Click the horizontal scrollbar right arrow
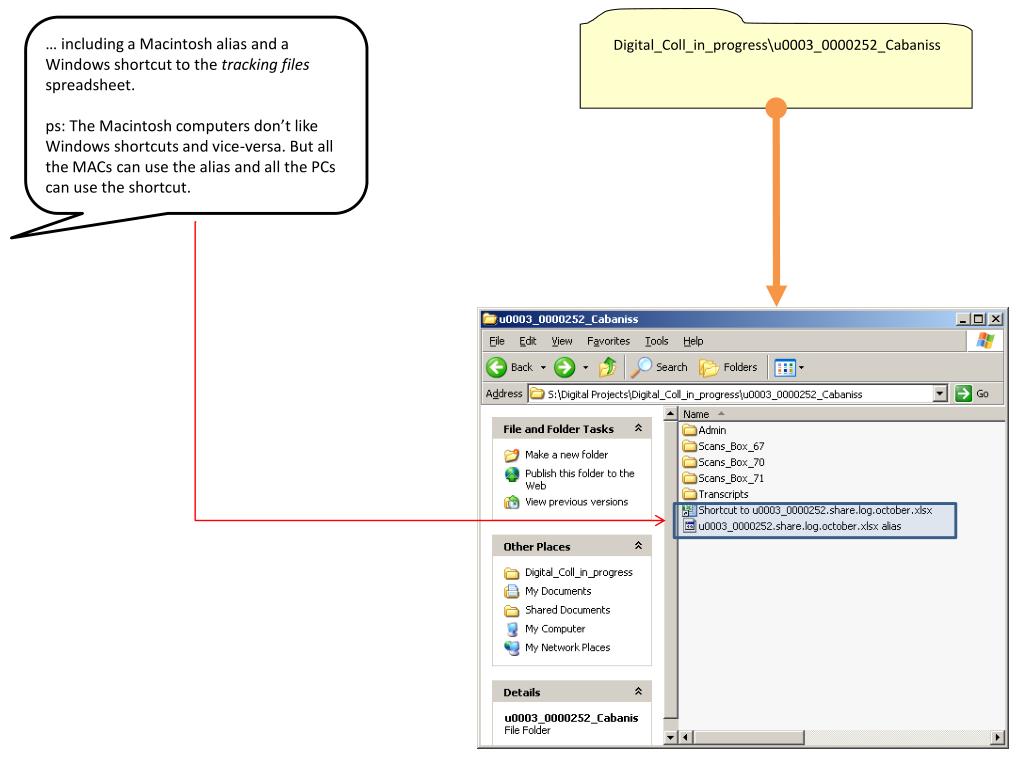The image size is (1024, 768). pyautogui.click(x=997, y=737)
